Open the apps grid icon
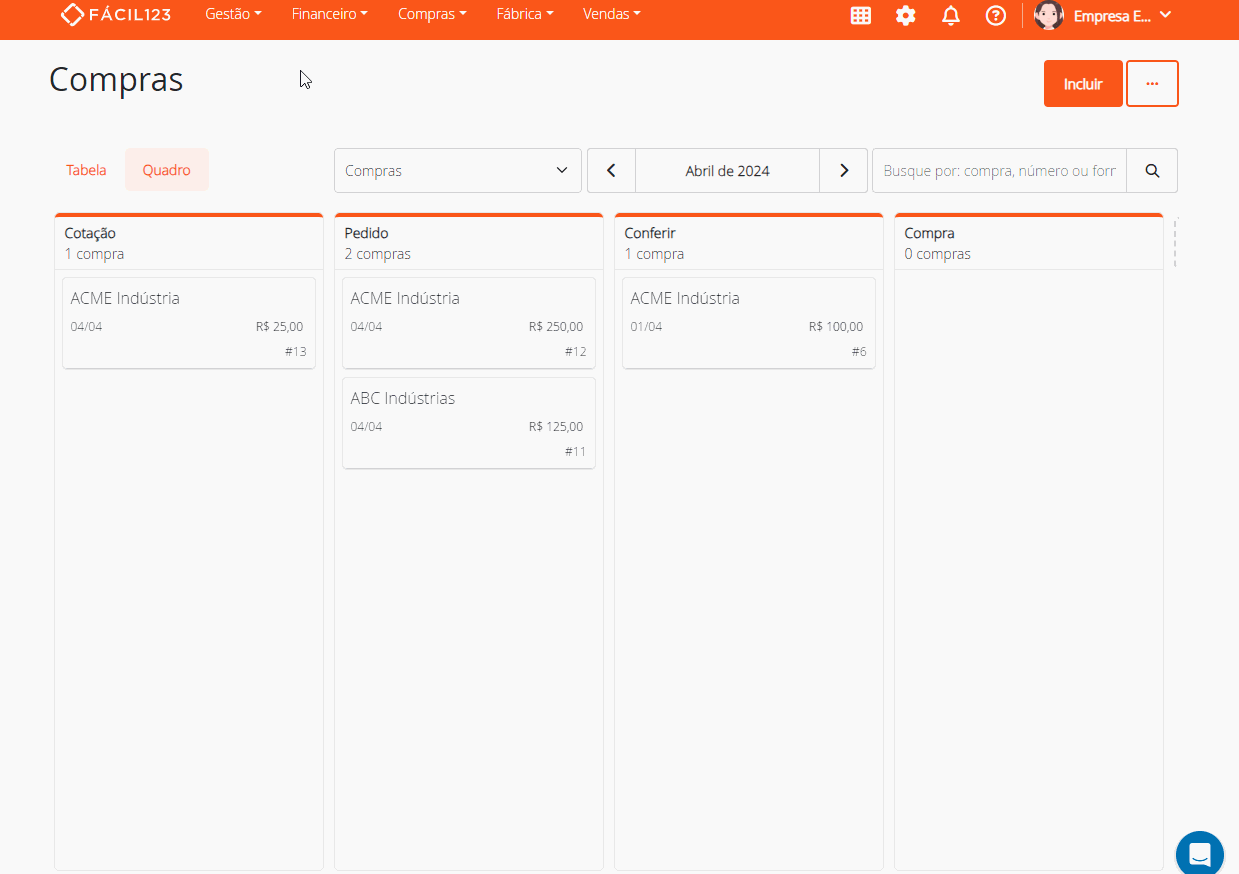This screenshot has width=1239, height=874. (860, 15)
